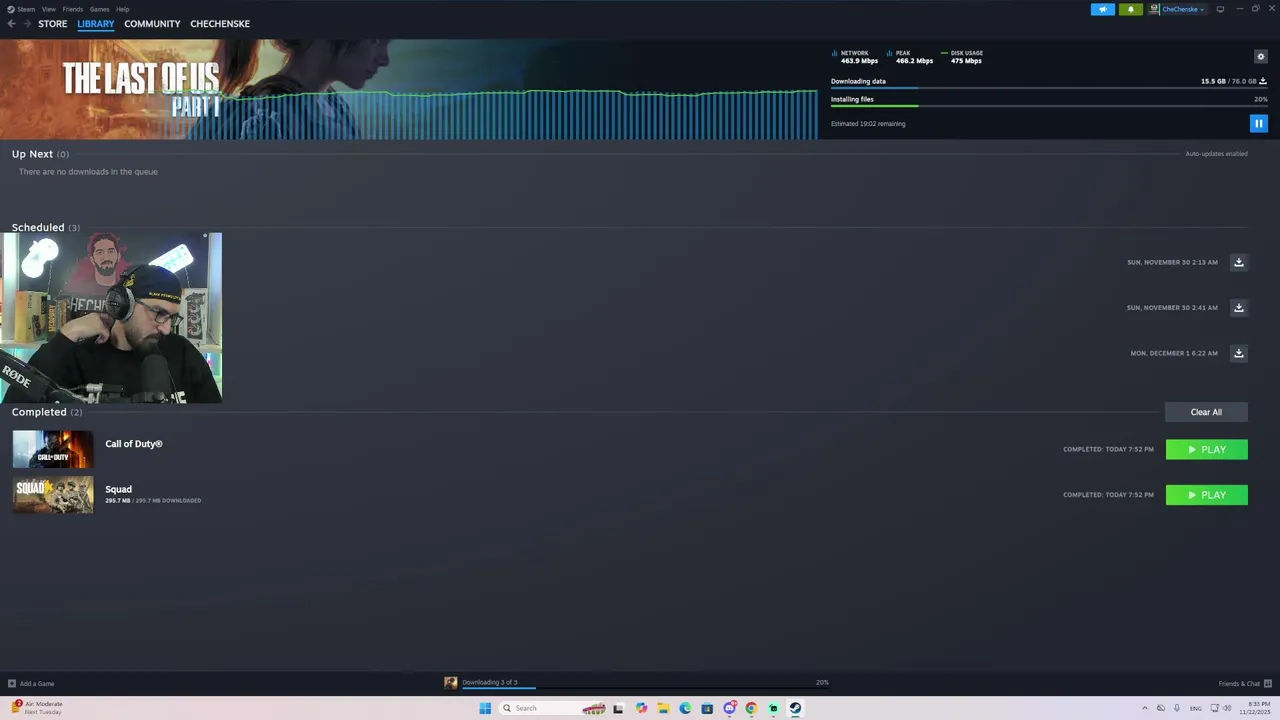Open Microsoft Edge from the taskbar

[685, 708]
